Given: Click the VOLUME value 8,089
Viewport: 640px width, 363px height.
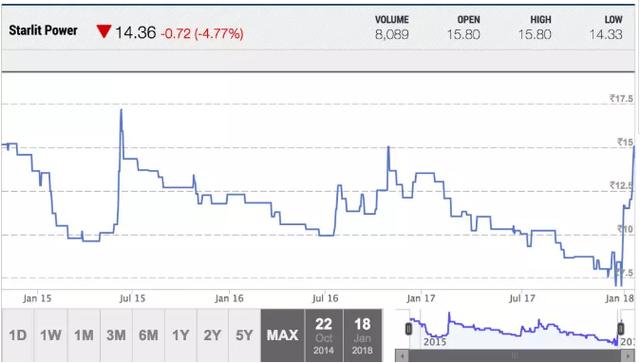Looking at the screenshot, I should (392, 34).
